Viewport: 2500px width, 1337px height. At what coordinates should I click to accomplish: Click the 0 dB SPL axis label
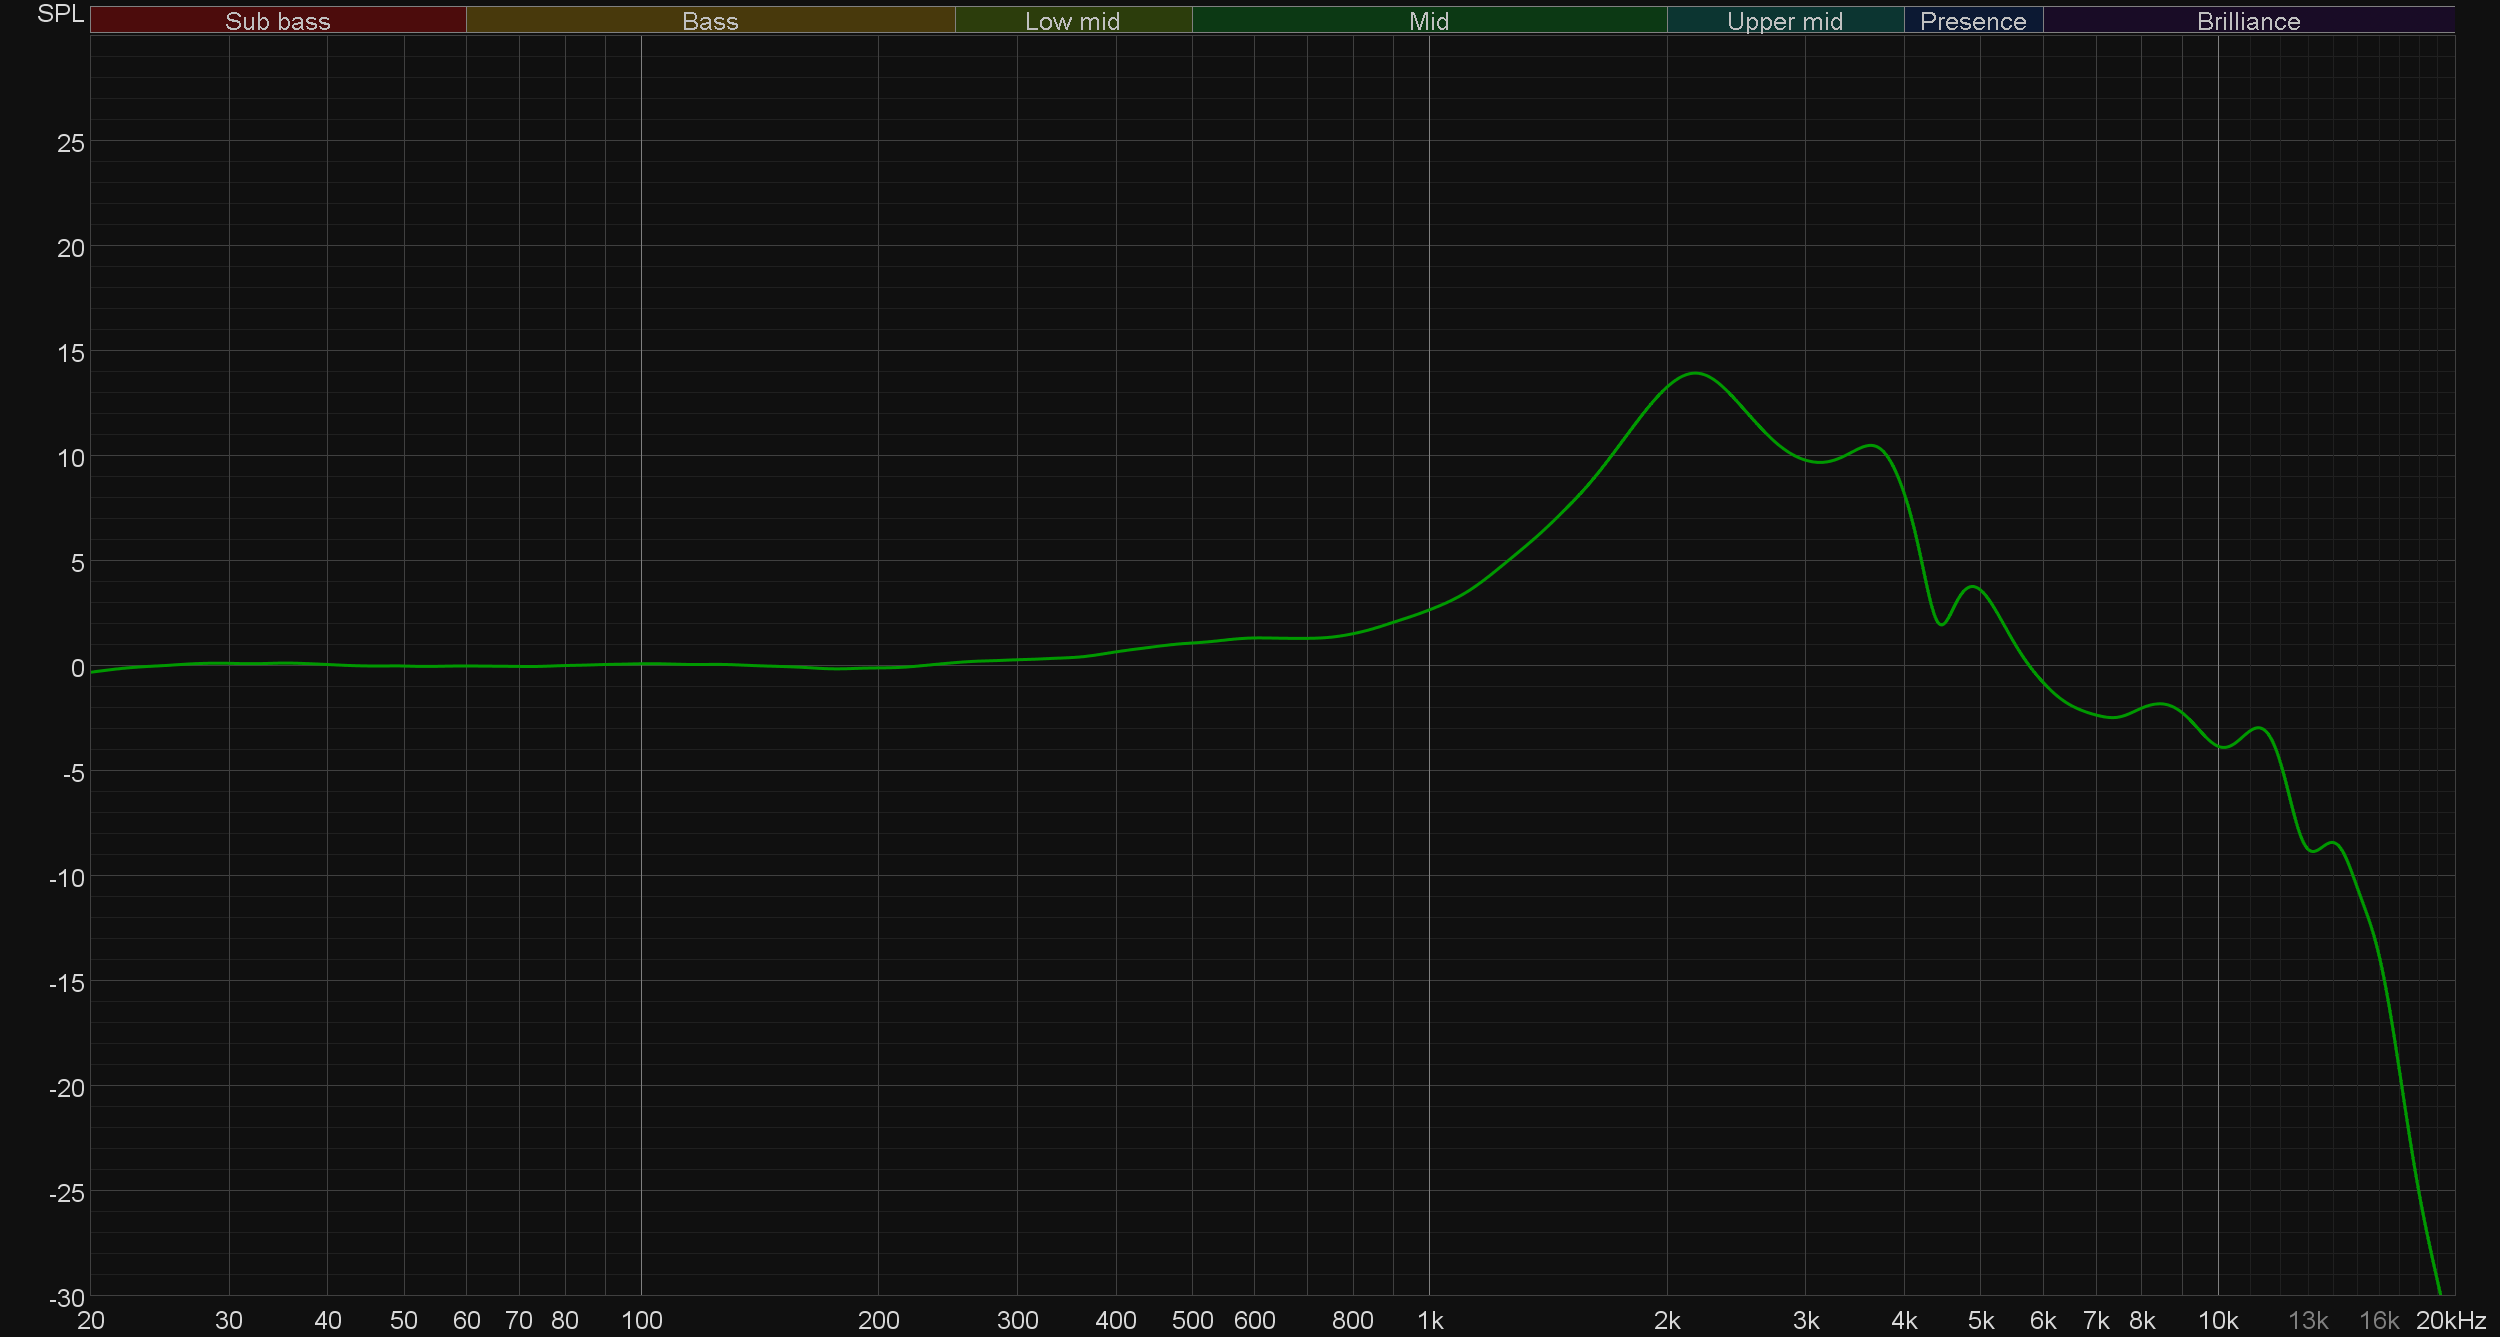(77, 668)
